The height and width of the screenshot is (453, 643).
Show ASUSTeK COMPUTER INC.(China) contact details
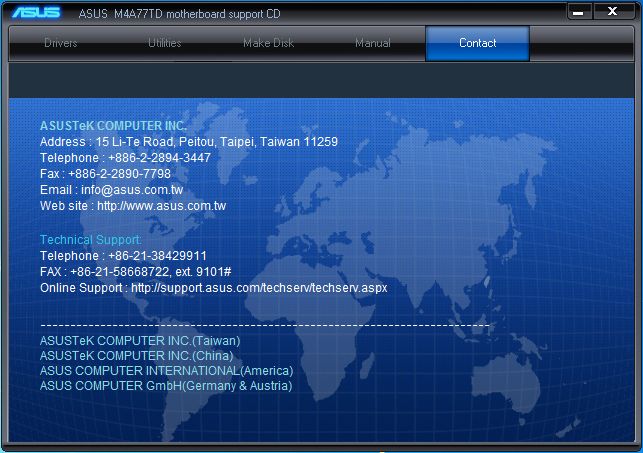[x=137, y=355]
